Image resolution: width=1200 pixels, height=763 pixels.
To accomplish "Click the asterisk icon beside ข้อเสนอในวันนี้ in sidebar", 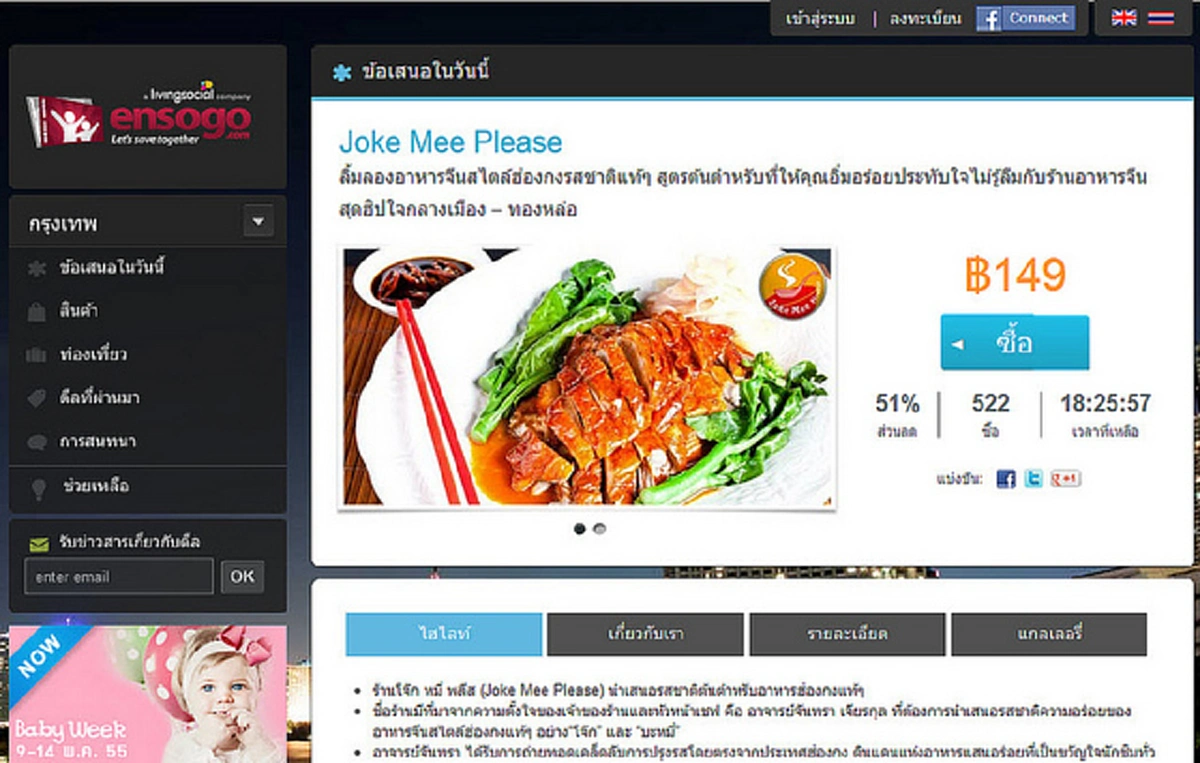I will pyautogui.click(x=37, y=268).
